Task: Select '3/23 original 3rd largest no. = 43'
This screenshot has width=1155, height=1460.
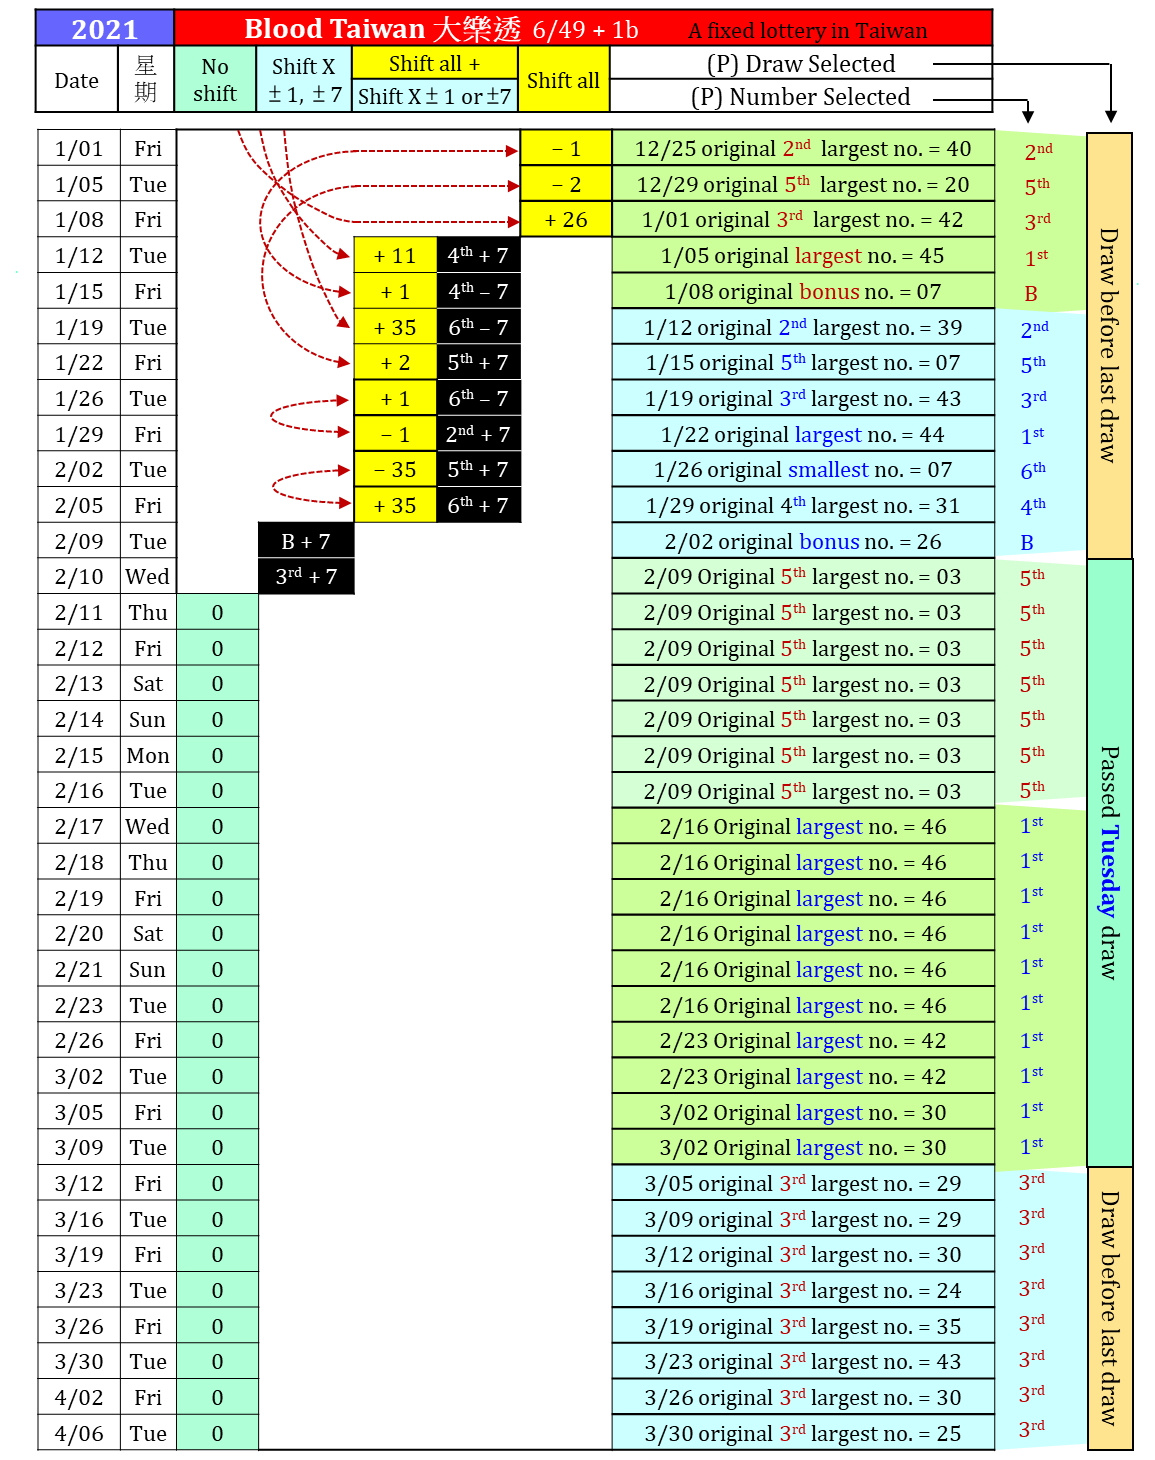Action: pos(803,1361)
